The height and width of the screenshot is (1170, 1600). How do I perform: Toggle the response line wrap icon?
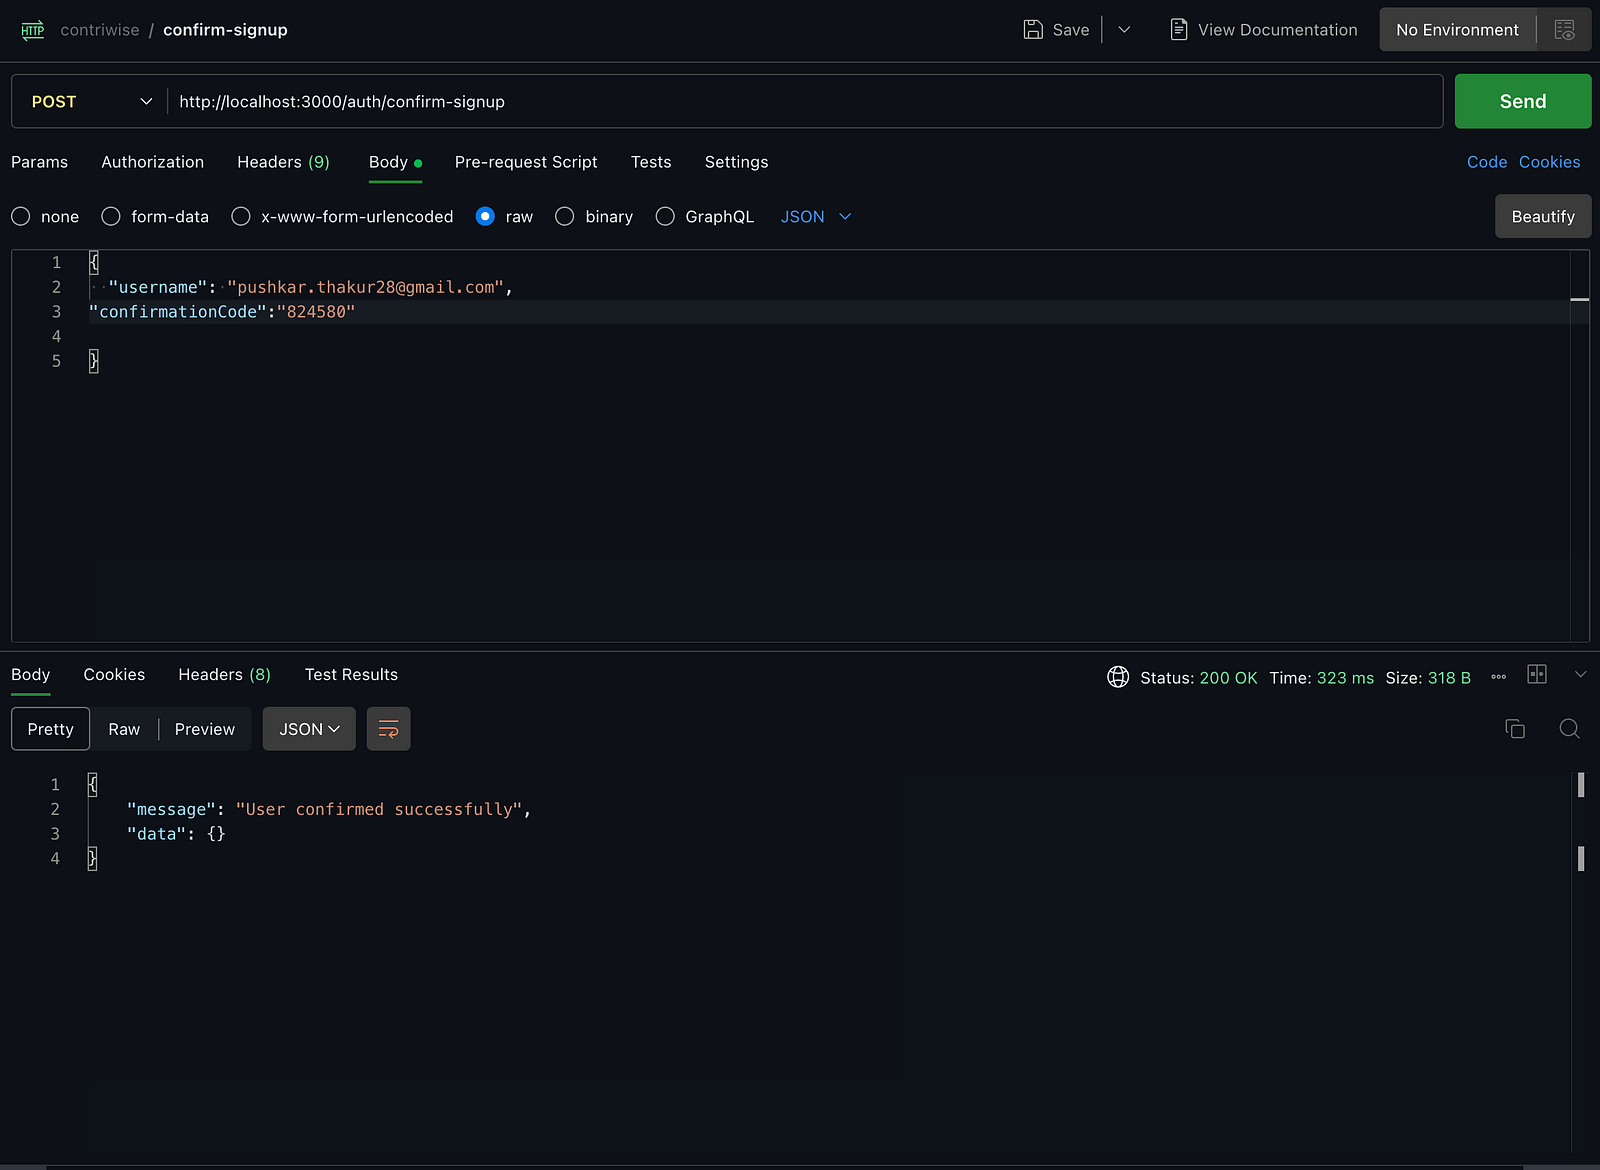point(388,729)
